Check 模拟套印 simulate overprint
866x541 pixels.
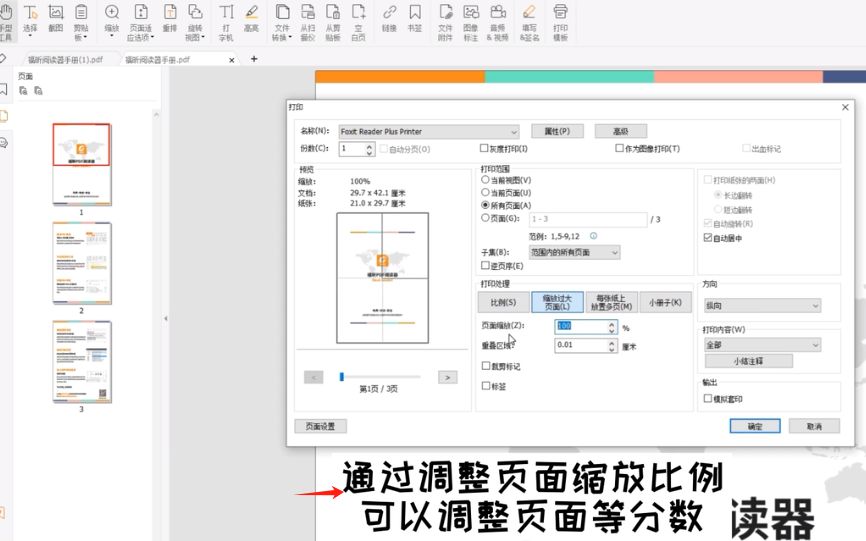(x=707, y=398)
